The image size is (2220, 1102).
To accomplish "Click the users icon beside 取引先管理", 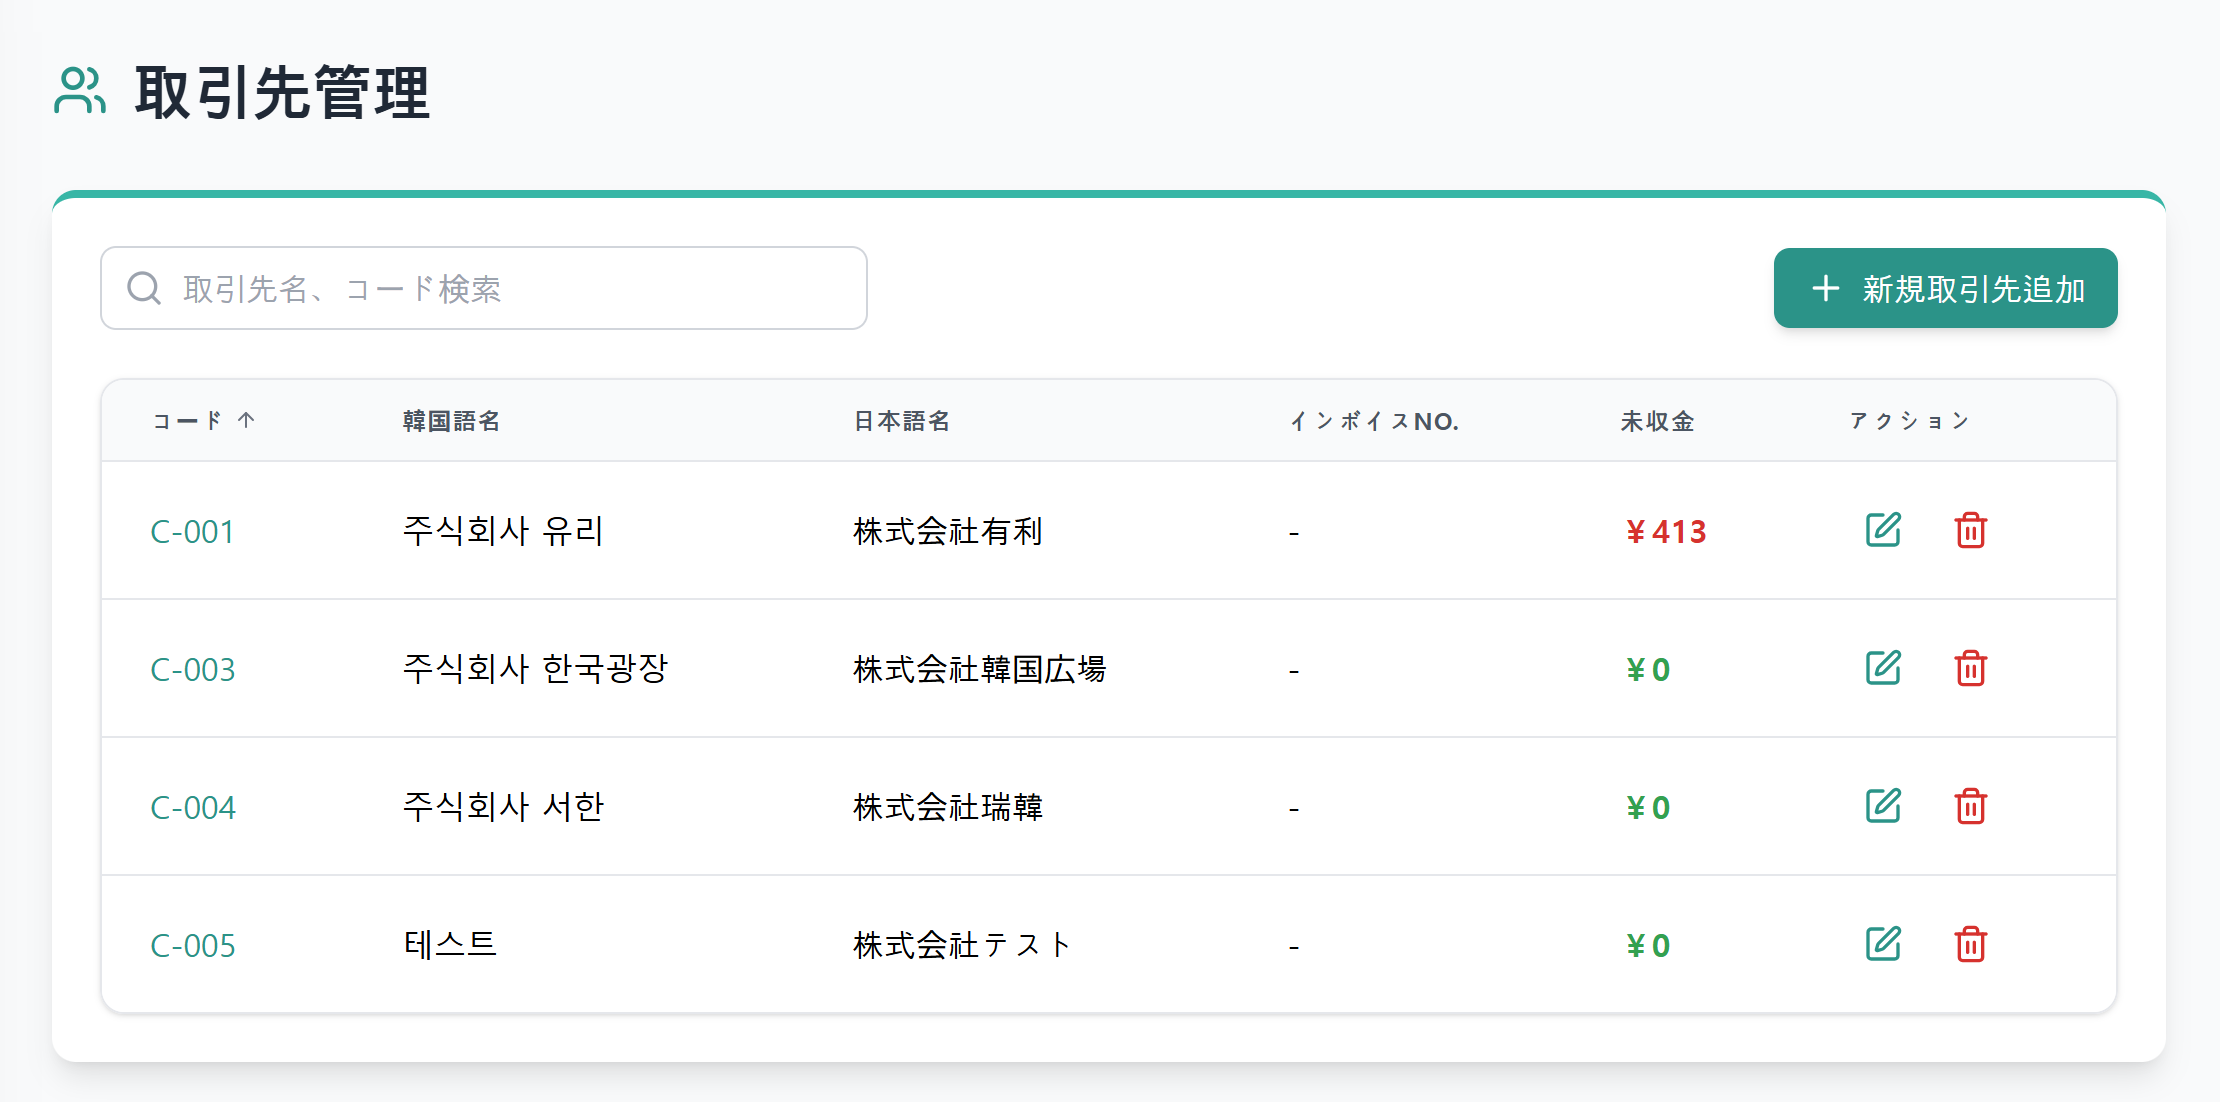I will click(x=80, y=91).
